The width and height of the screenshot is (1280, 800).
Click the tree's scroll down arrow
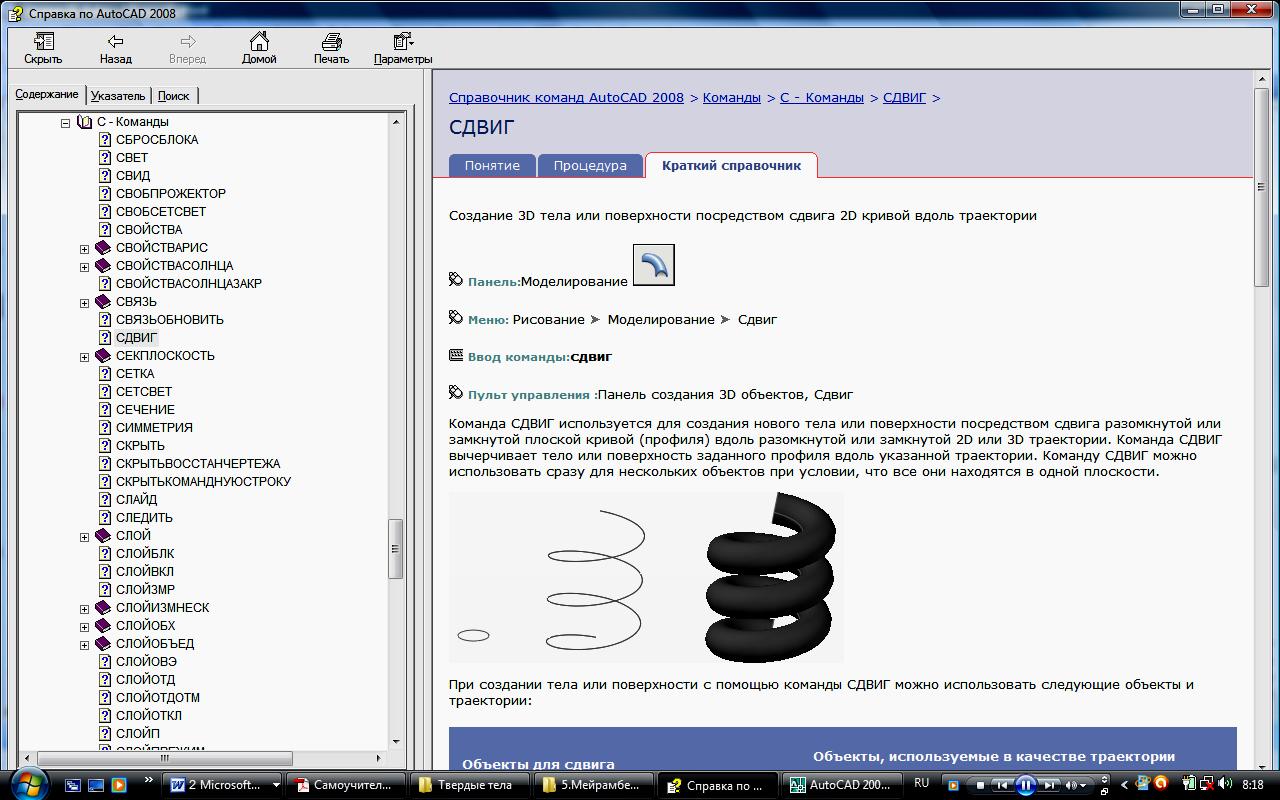(396, 742)
